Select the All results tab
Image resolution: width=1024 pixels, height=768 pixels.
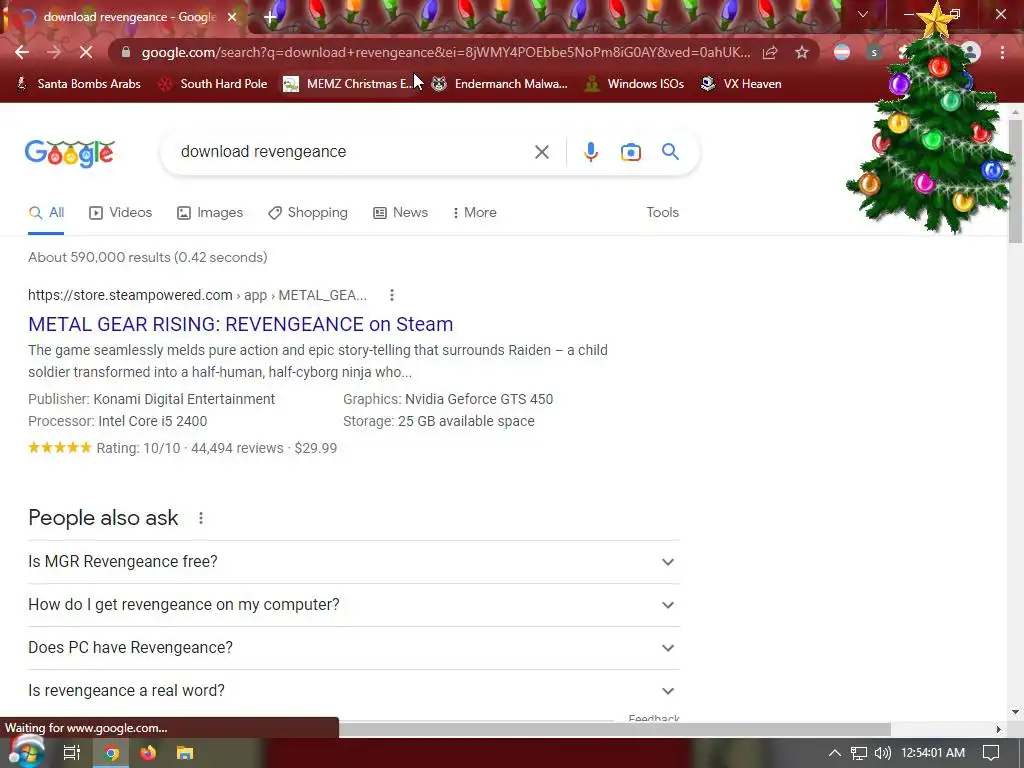46,213
